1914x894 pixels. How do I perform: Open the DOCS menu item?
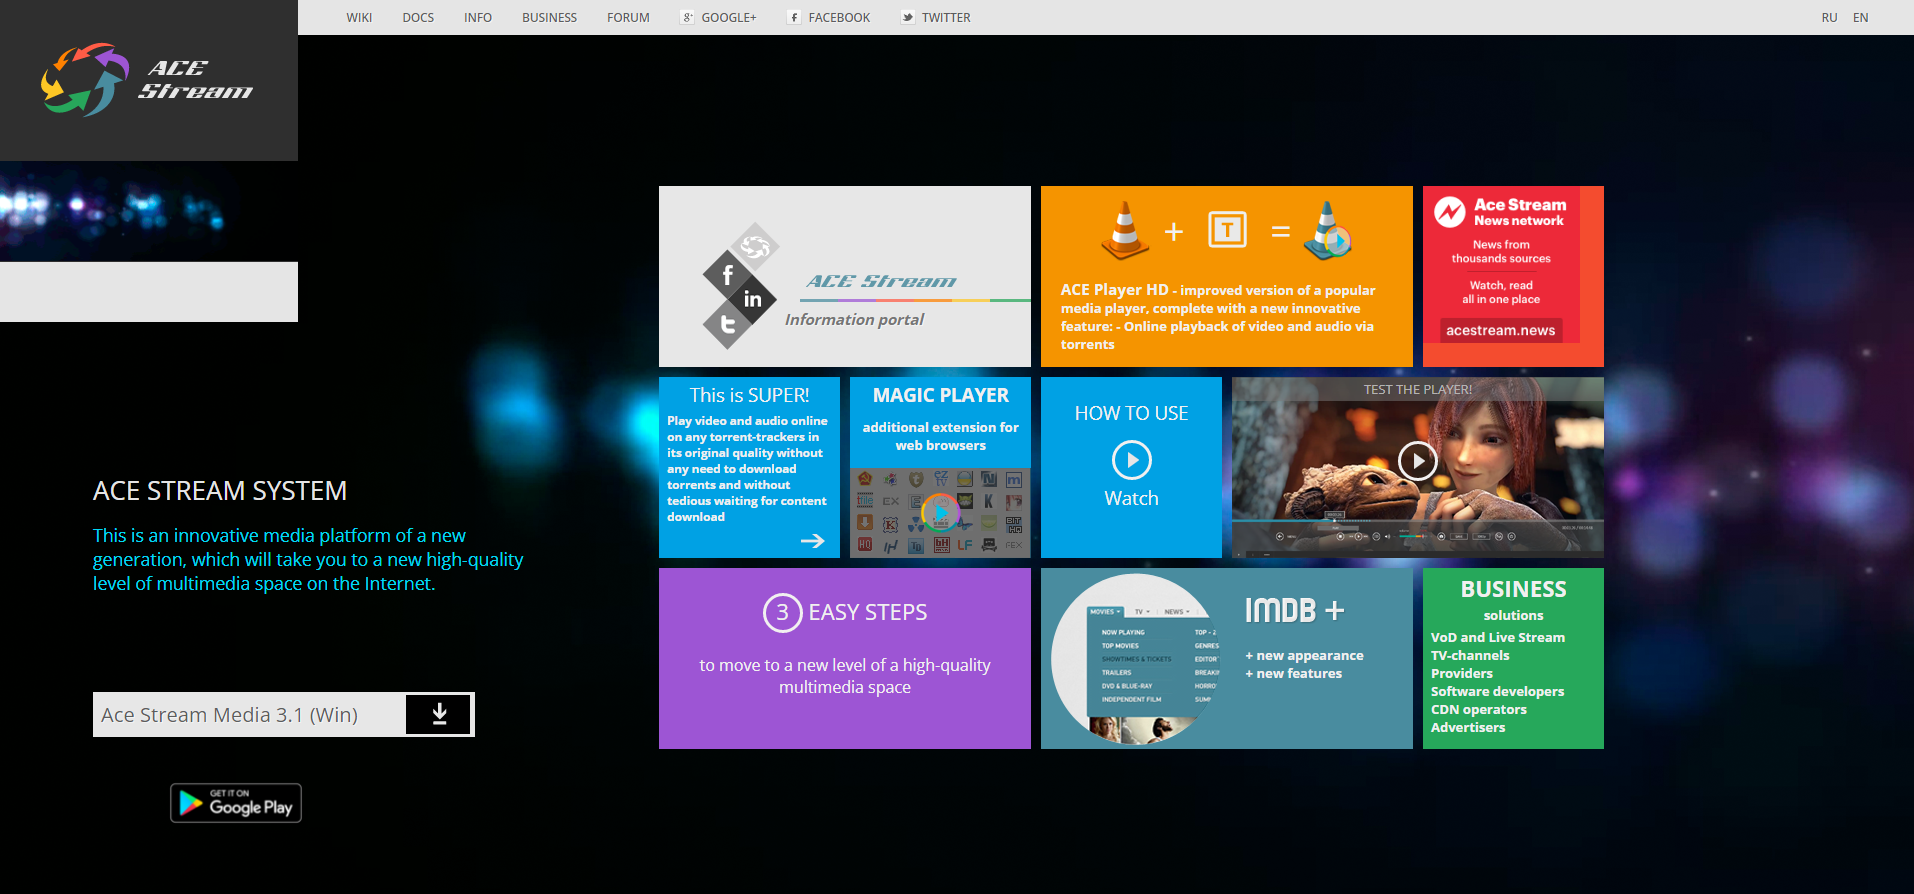point(418,18)
